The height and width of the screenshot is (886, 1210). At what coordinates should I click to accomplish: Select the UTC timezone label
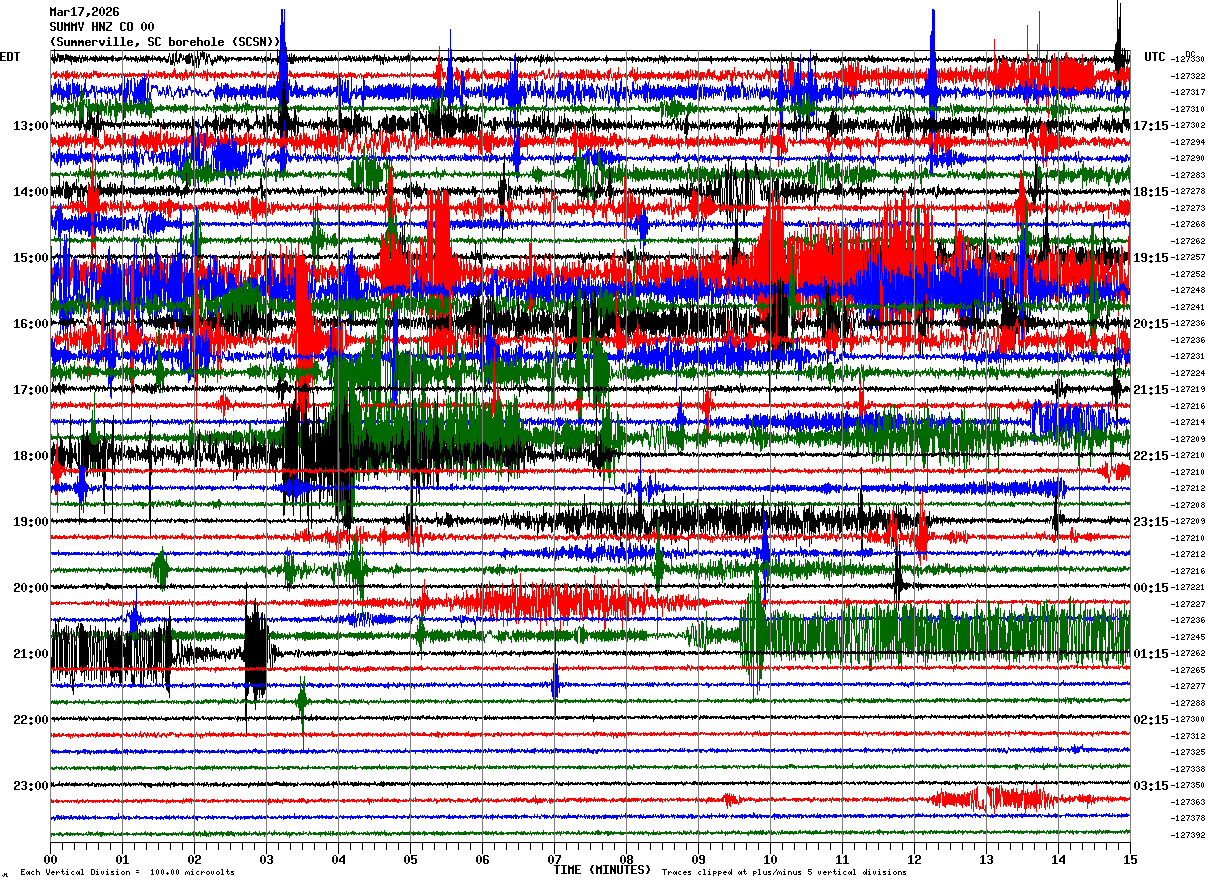1155,57
